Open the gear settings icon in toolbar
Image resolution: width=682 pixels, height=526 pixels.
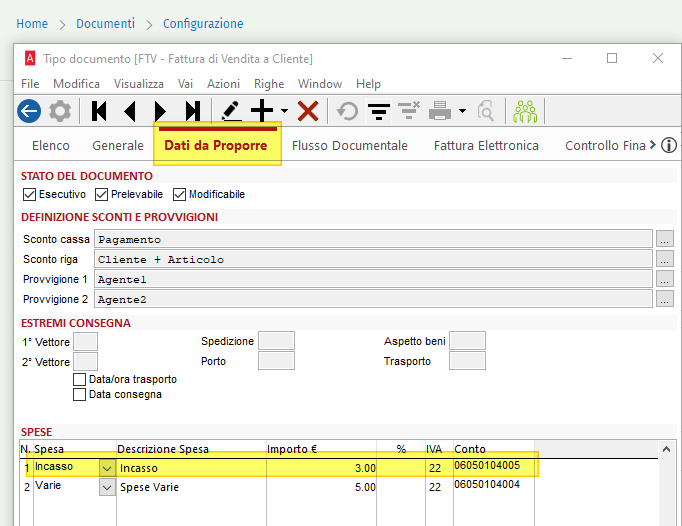tap(60, 111)
